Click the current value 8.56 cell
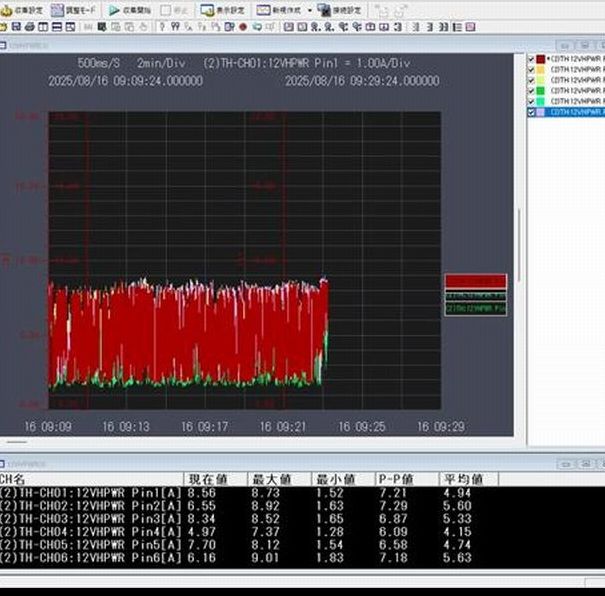 [201, 493]
